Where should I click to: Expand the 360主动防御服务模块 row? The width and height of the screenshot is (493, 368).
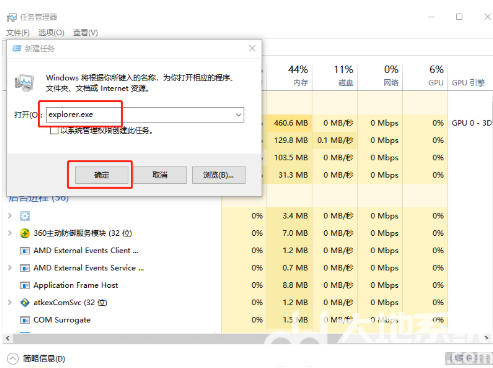click(x=10, y=233)
